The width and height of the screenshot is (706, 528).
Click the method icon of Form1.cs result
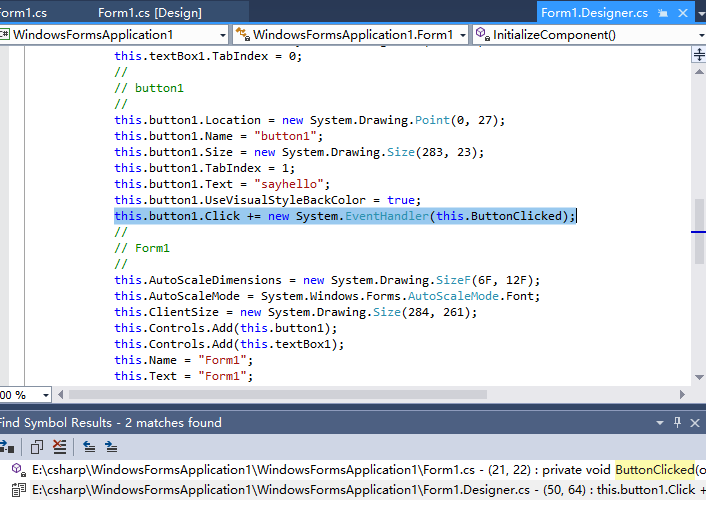[x=18, y=470]
